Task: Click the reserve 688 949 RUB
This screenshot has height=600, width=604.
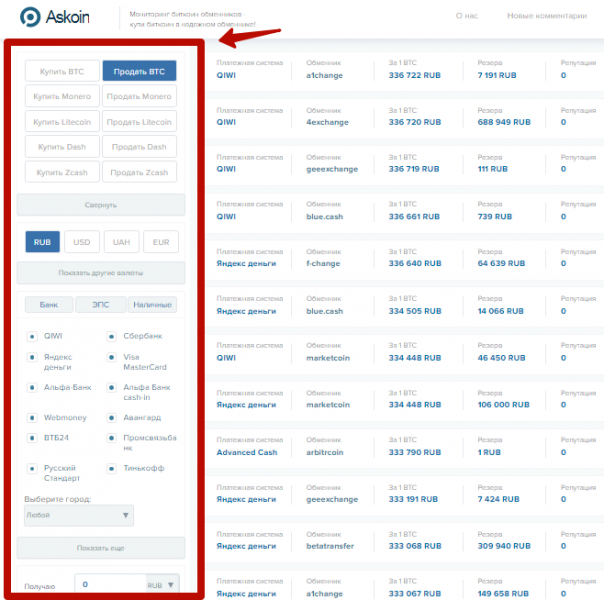Action: [x=504, y=122]
